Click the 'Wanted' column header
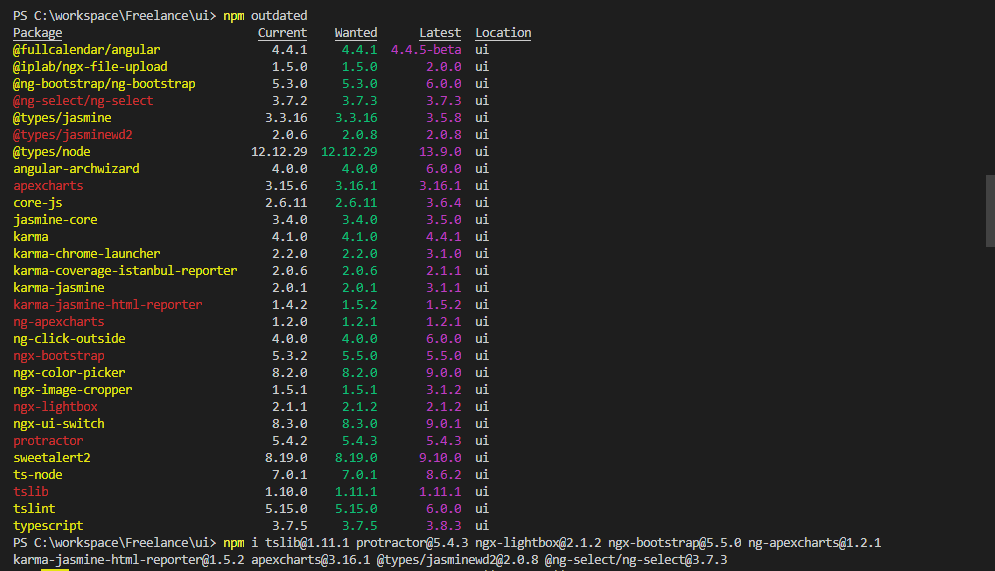 pyautogui.click(x=356, y=33)
